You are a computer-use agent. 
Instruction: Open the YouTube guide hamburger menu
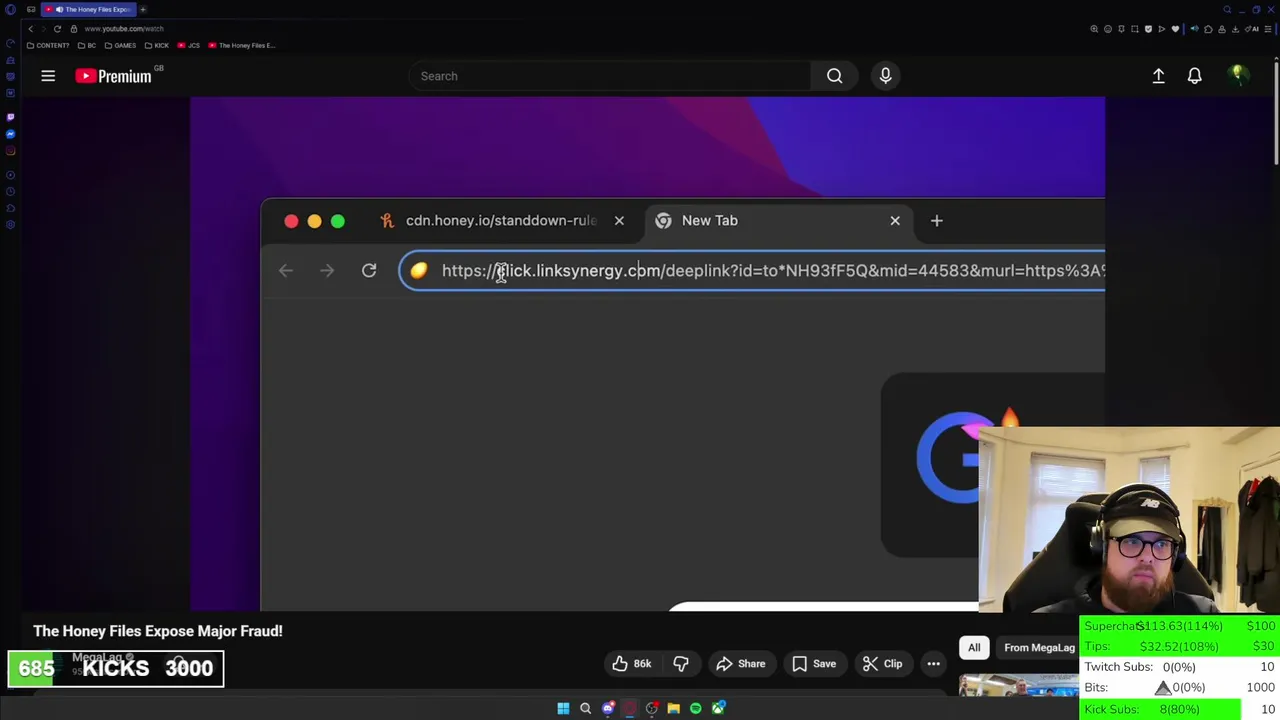pyautogui.click(x=48, y=76)
